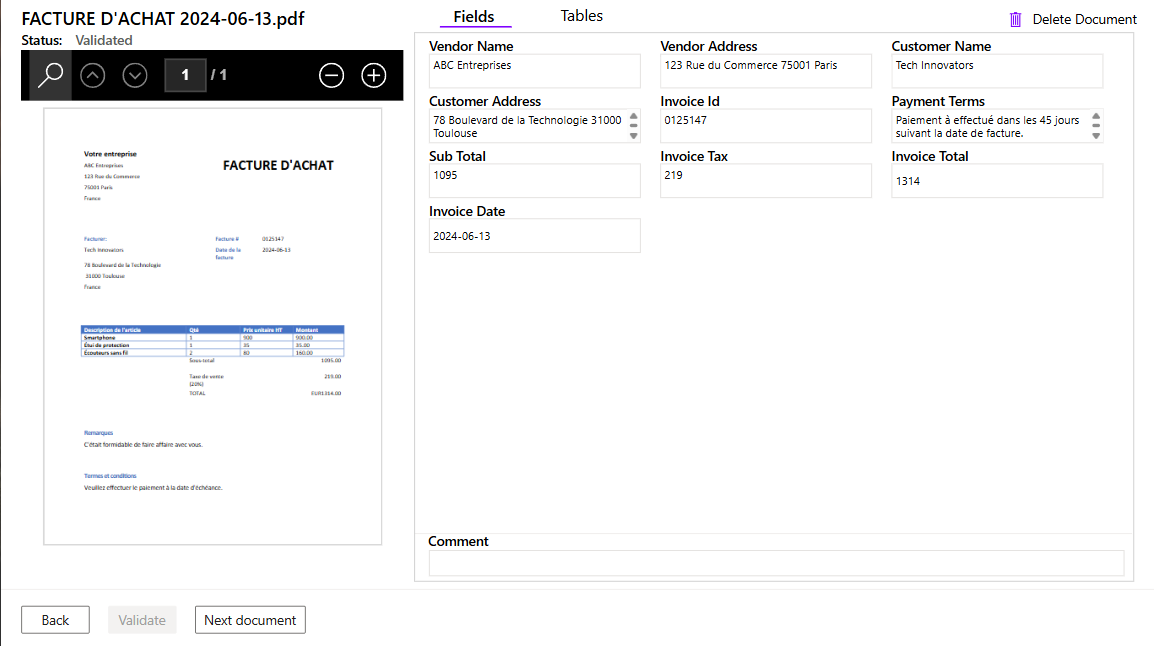Click the trash can Delete Document icon
The height and width of the screenshot is (646, 1154).
(x=1016, y=19)
